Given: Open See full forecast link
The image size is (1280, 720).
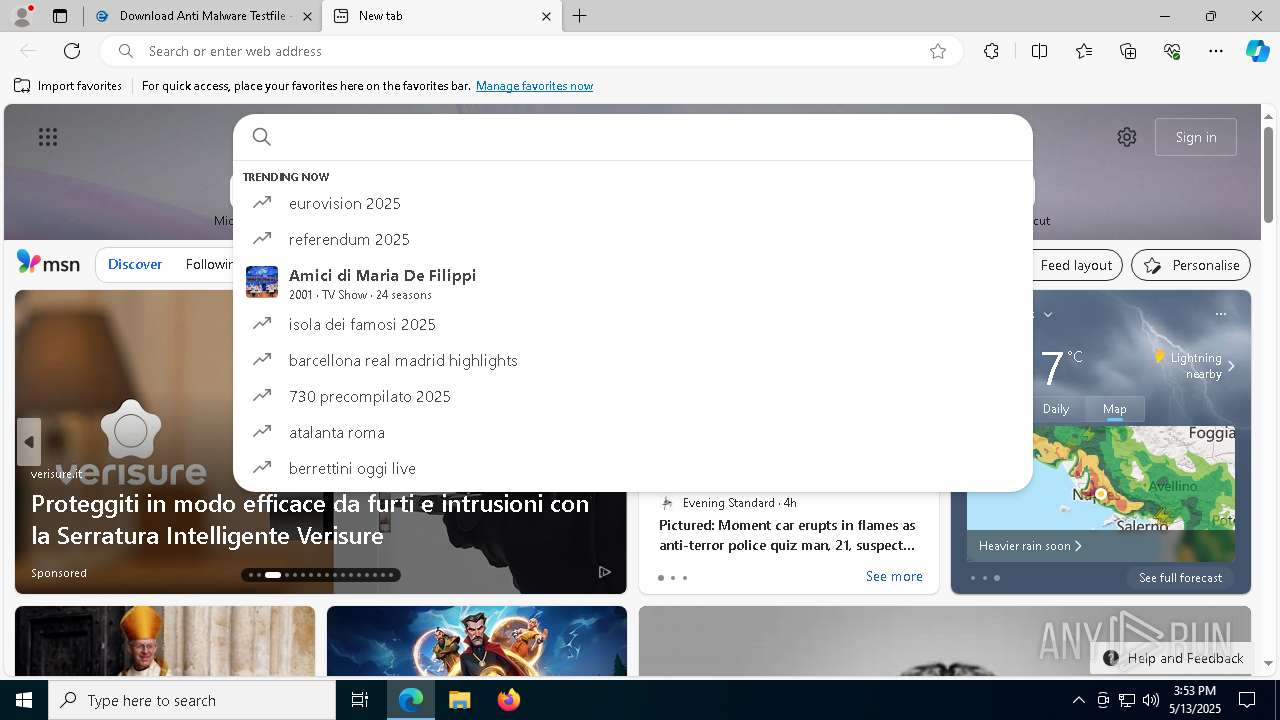Looking at the screenshot, I should [1180, 578].
